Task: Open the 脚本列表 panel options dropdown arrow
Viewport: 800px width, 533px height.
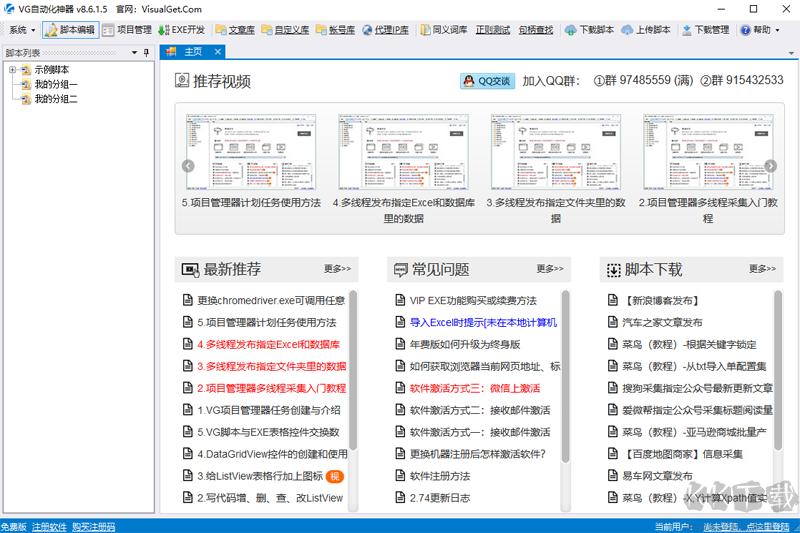Action: [134, 52]
